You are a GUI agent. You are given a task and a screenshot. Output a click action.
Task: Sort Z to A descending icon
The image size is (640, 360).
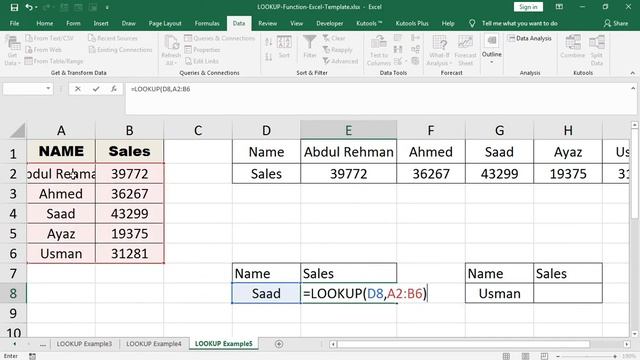(269, 57)
